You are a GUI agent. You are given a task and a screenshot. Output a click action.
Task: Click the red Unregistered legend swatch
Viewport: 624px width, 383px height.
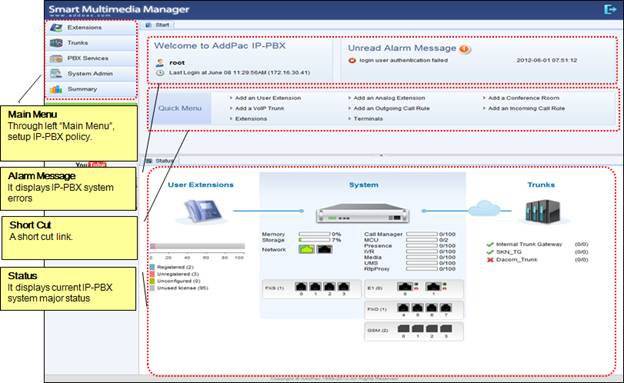tap(152, 274)
